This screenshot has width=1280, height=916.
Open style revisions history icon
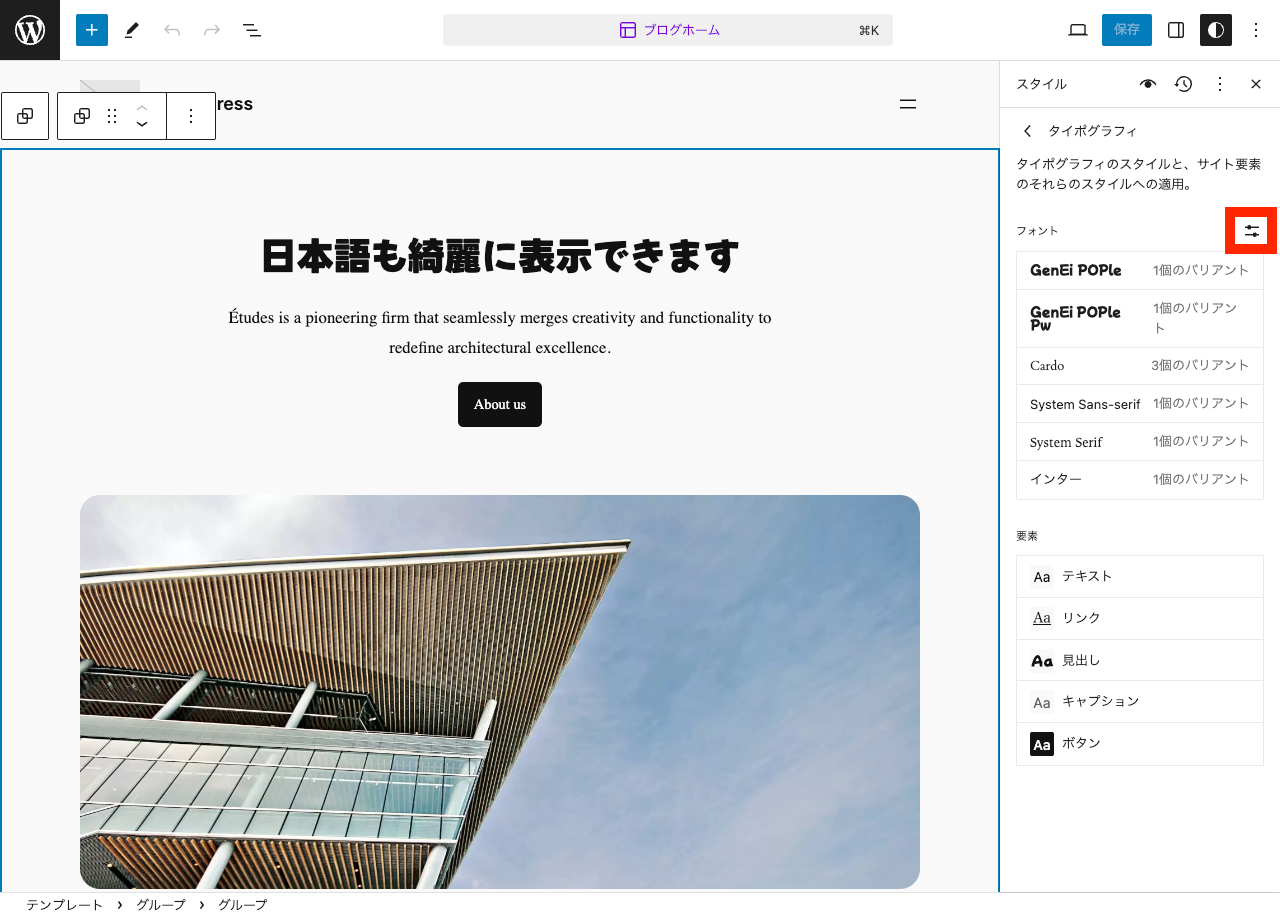pyautogui.click(x=1184, y=84)
